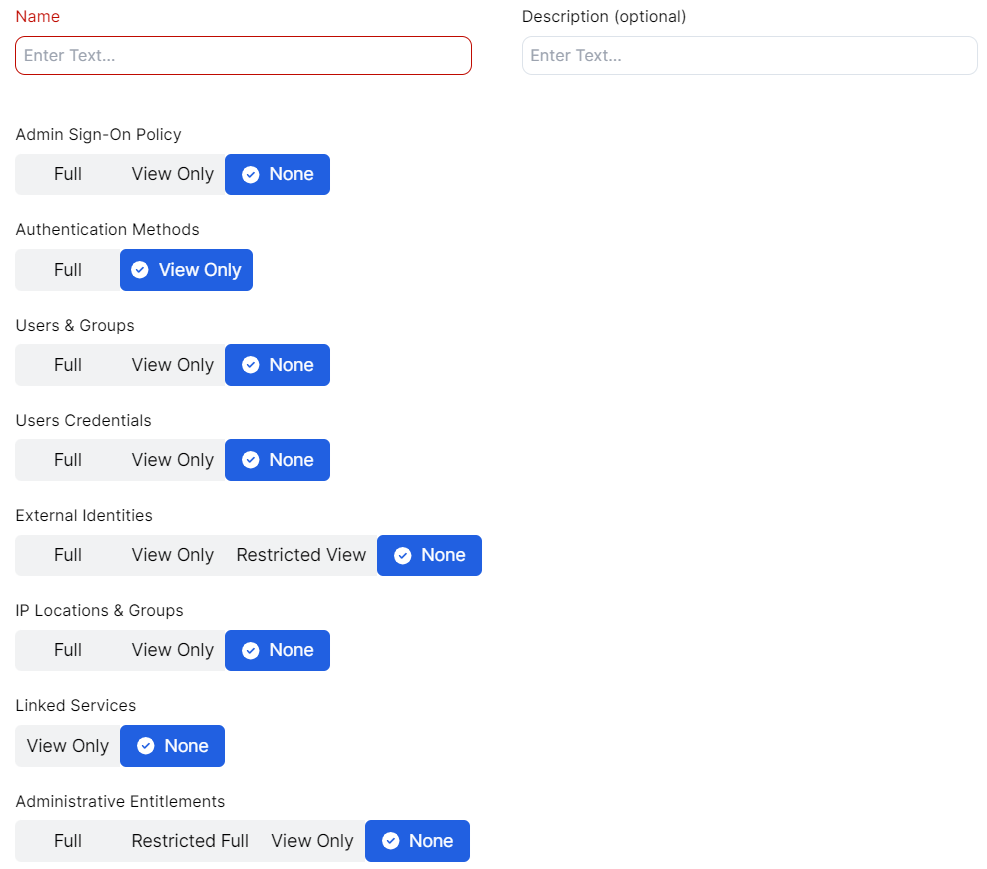Set Users Credentials to View Only
987x869 pixels.
pyautogui.click(x=172, y=460)
